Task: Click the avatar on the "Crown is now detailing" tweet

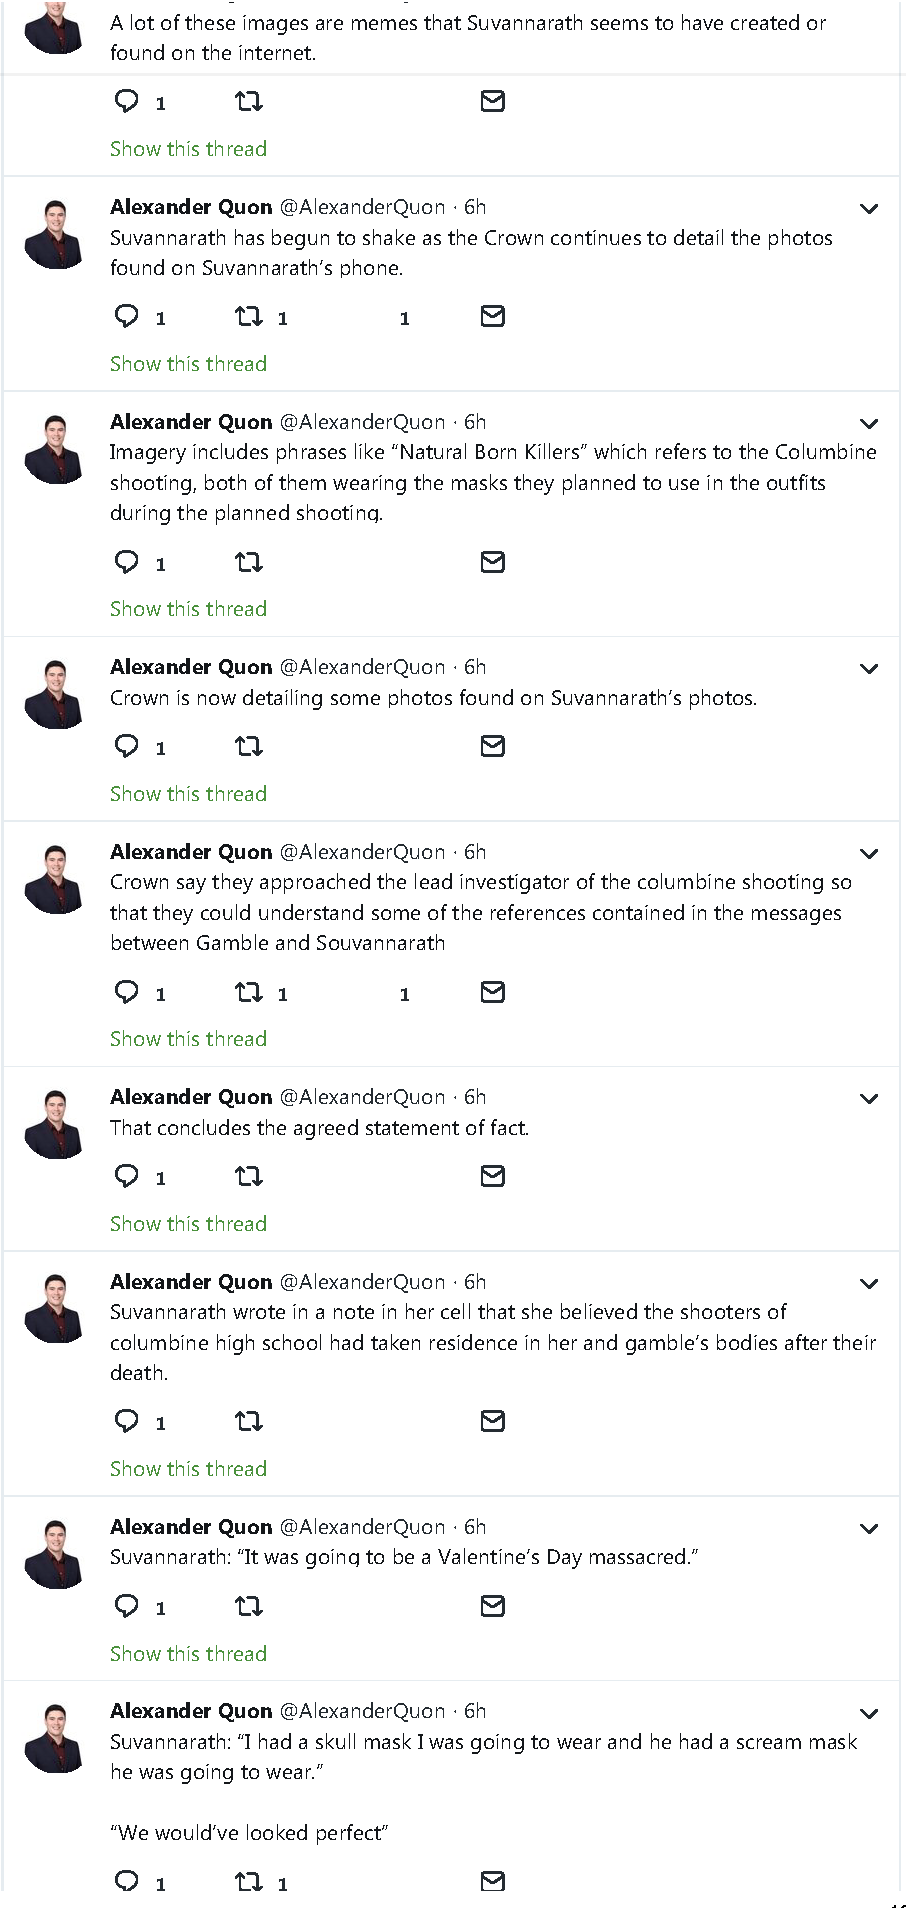Action: coord(55,694)
